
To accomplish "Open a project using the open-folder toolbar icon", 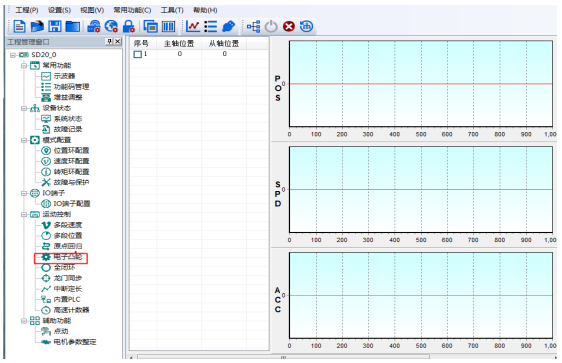I will (37, 26).
